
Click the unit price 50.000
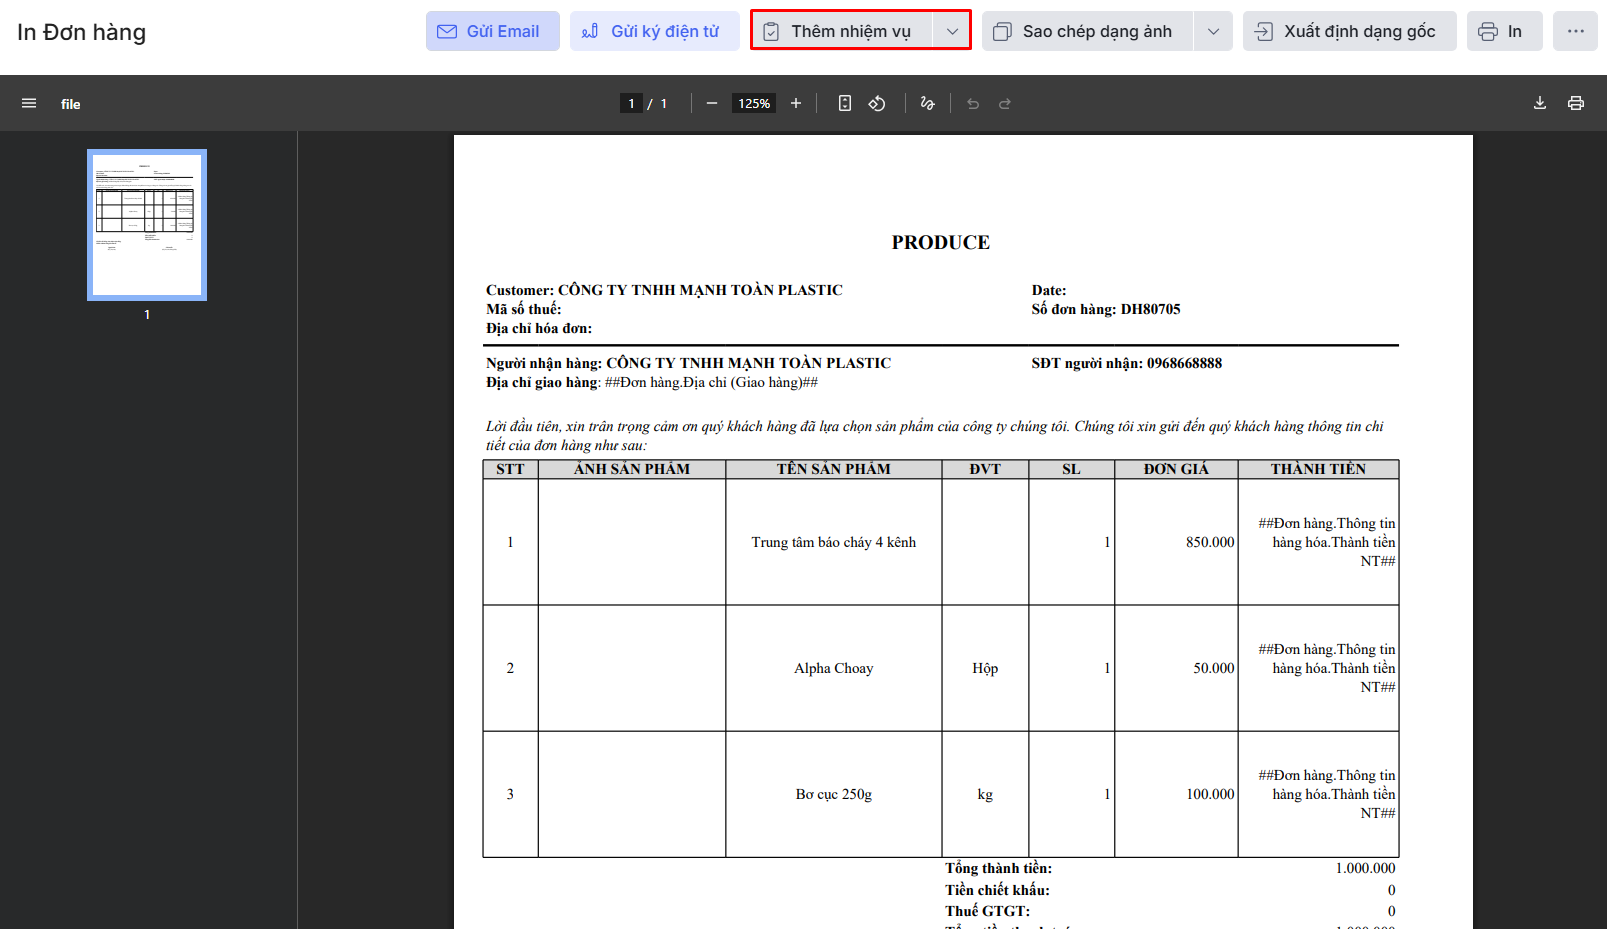click(1214, 668)
